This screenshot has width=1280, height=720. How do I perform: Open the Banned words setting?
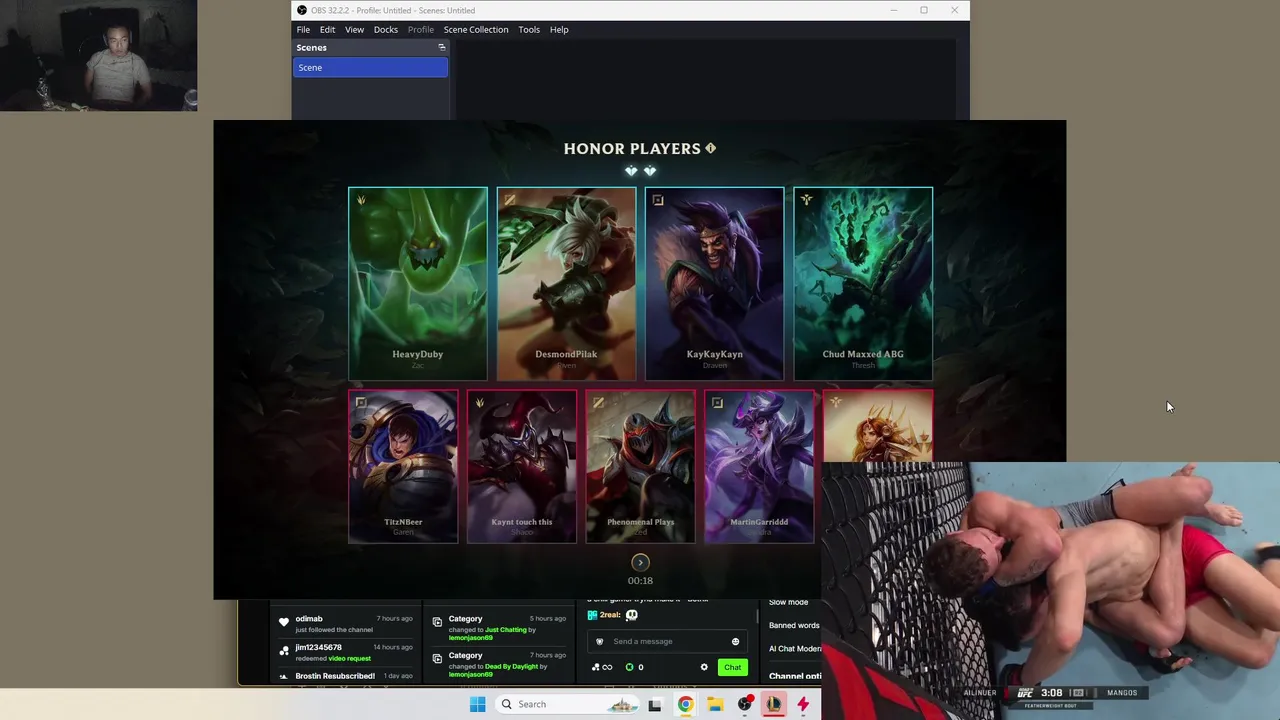click(x=794, y=625)
